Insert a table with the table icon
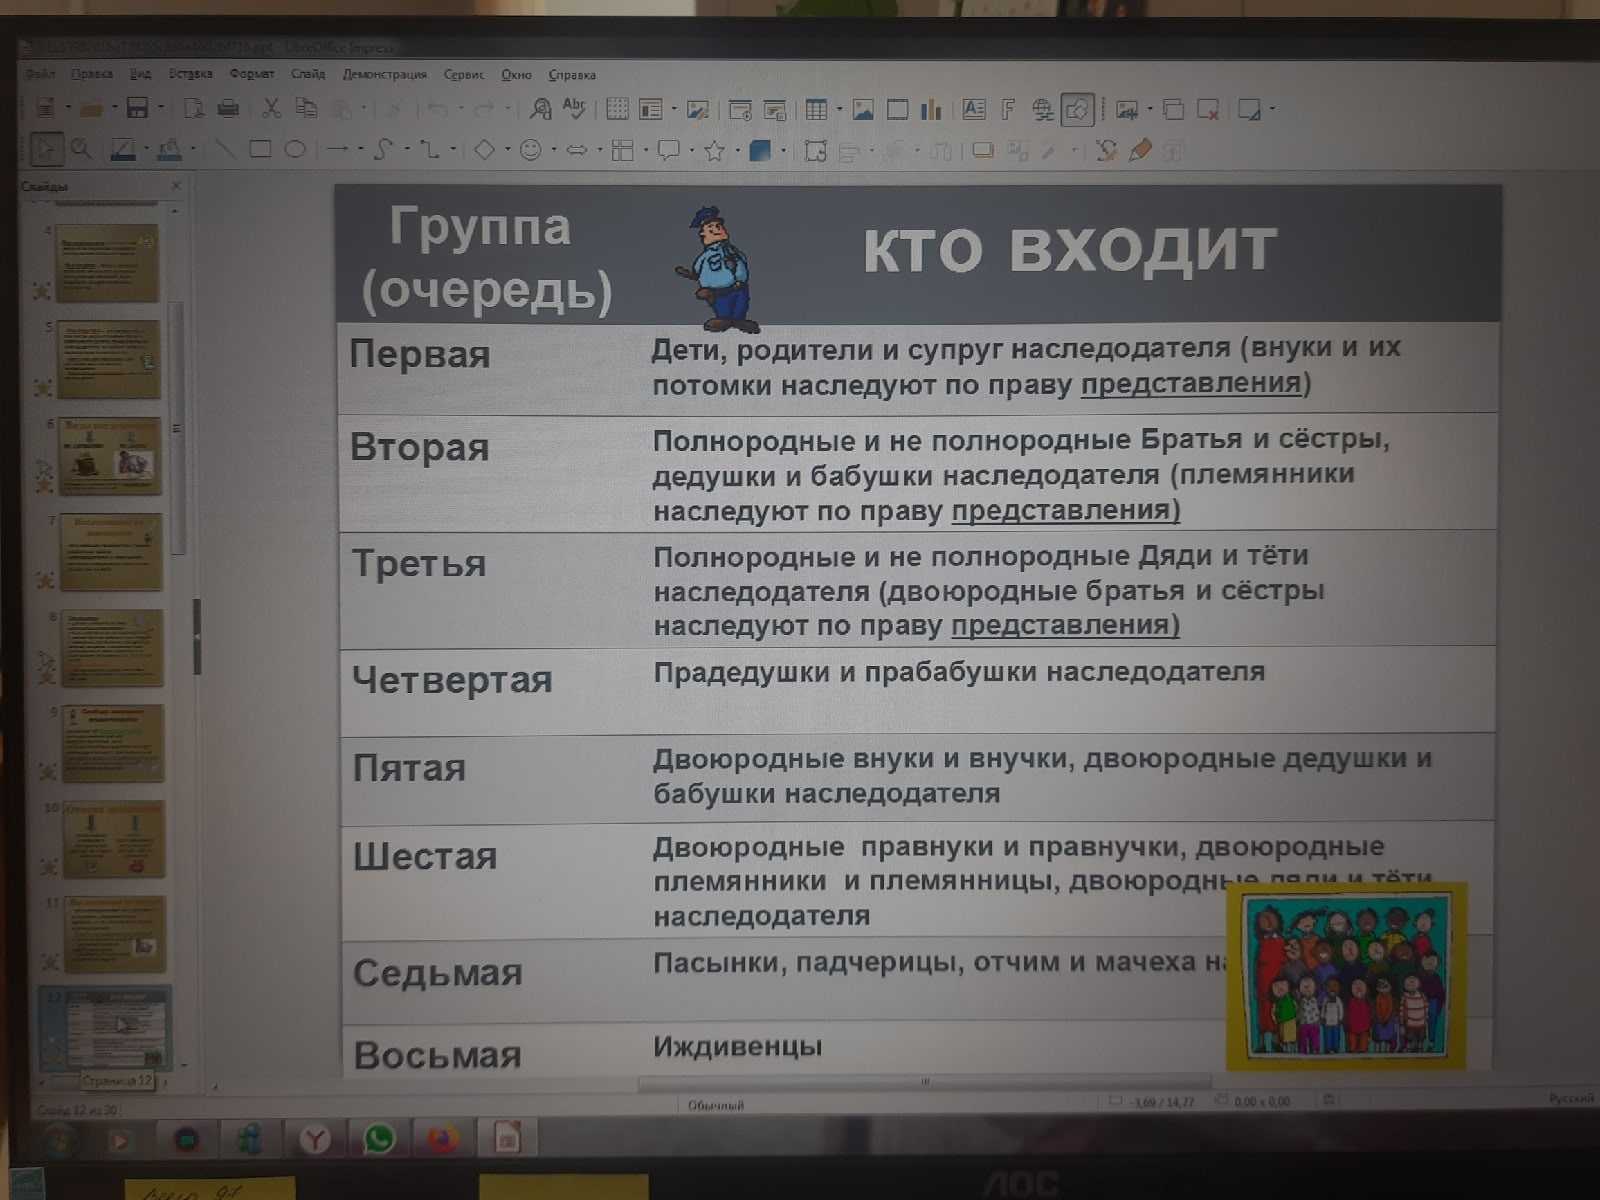This screenshot has width=1600, height=1200. 816,109
